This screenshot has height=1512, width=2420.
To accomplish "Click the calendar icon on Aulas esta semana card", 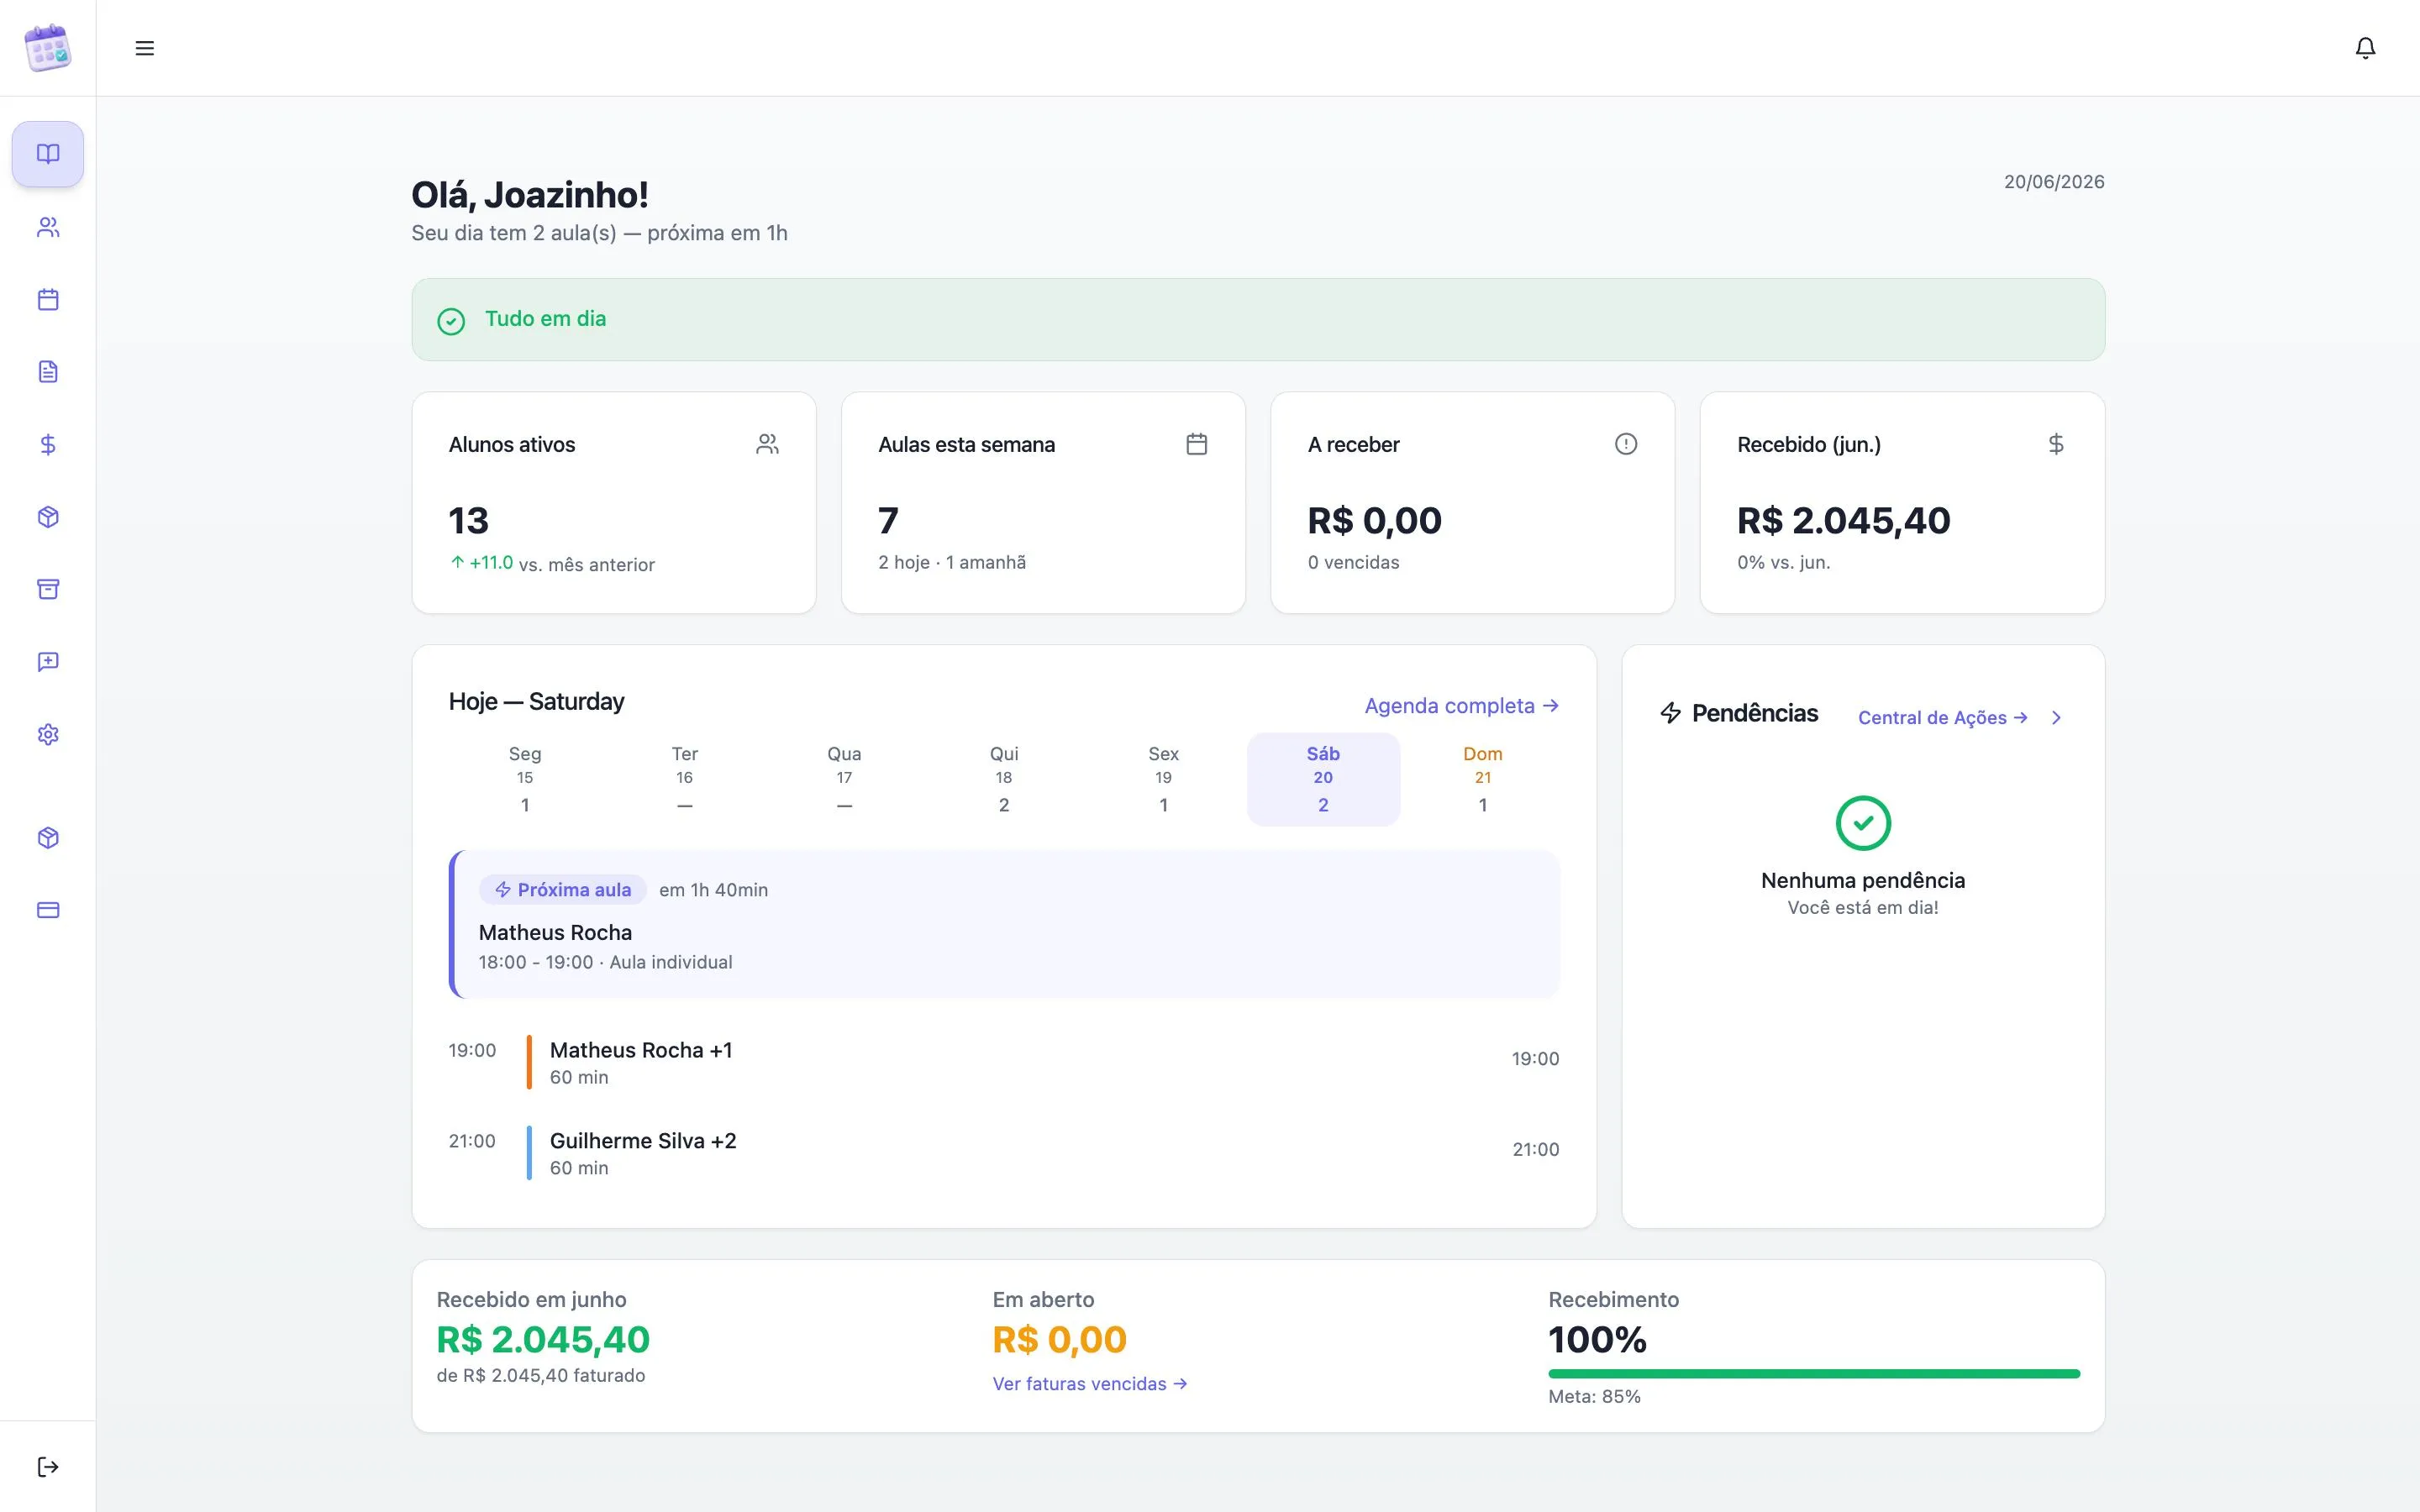I will tap(1197, 444).
